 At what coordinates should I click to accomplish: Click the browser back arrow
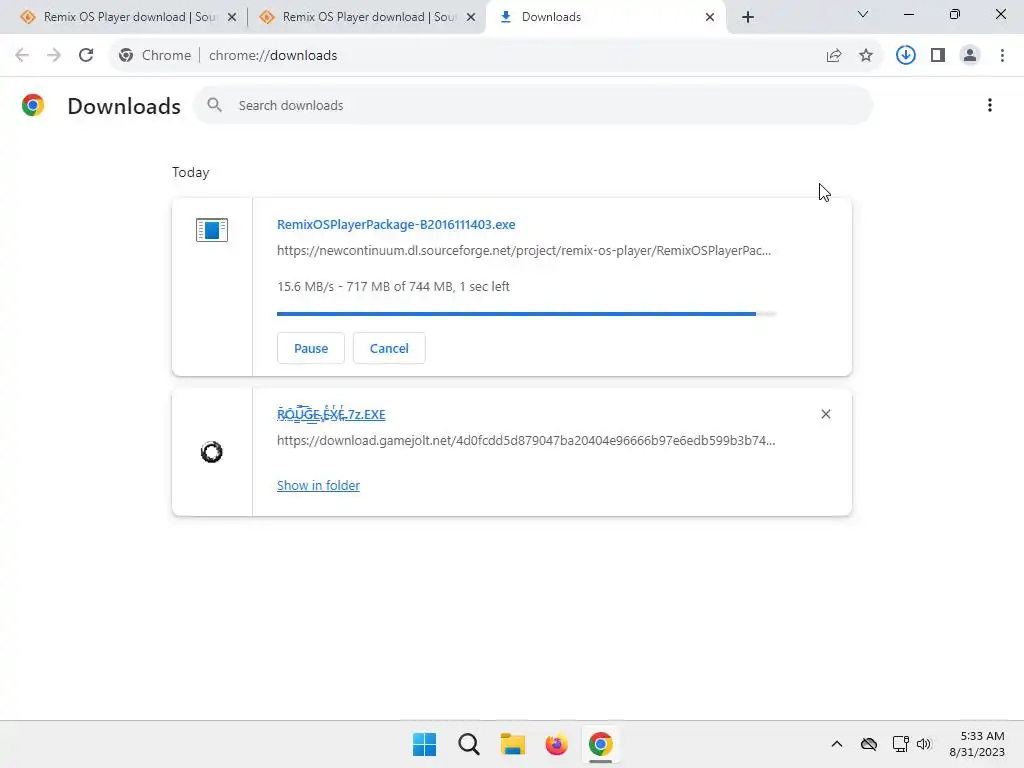click(22, 55)
